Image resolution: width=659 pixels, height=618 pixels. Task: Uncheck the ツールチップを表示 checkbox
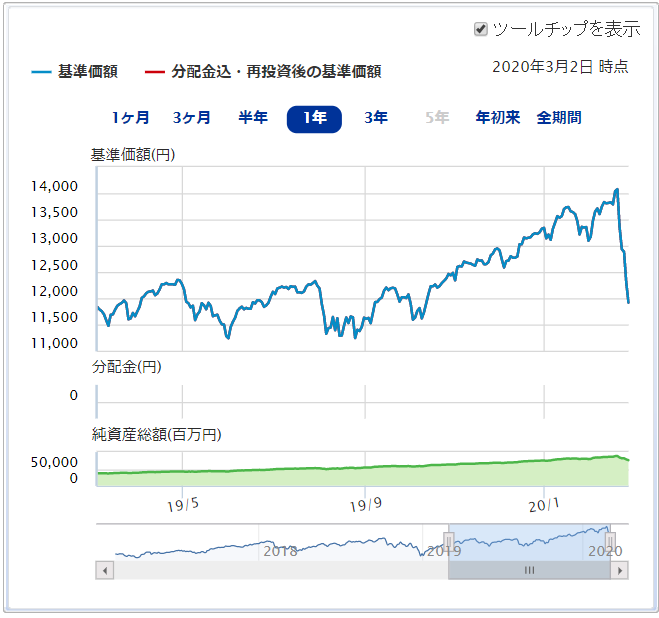480,29
